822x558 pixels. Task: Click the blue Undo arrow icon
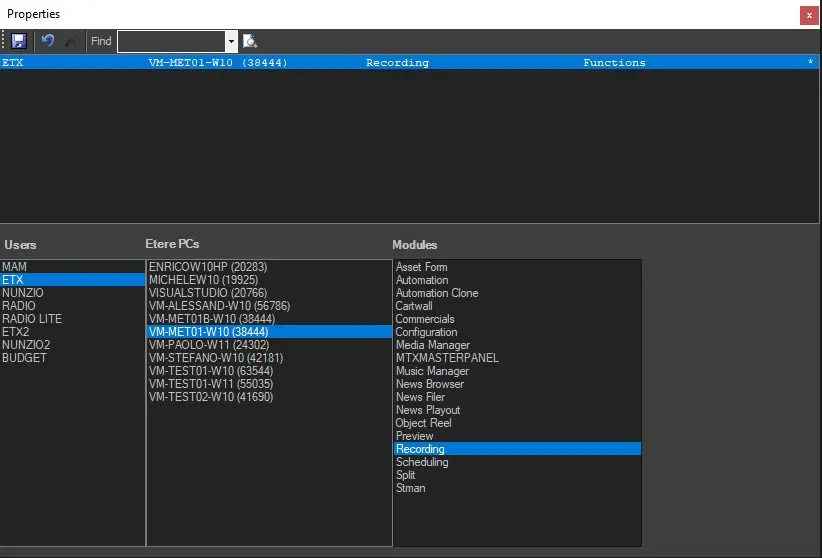pyautogui.click(x=47, y=41)
